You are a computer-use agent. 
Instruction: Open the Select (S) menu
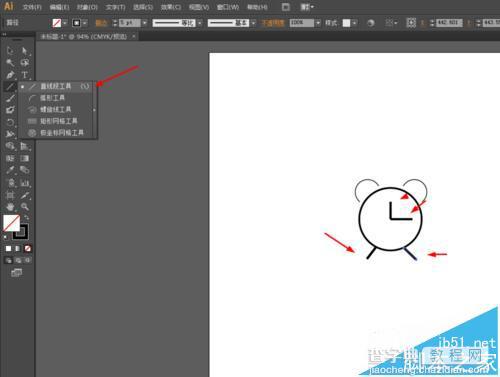143,7
